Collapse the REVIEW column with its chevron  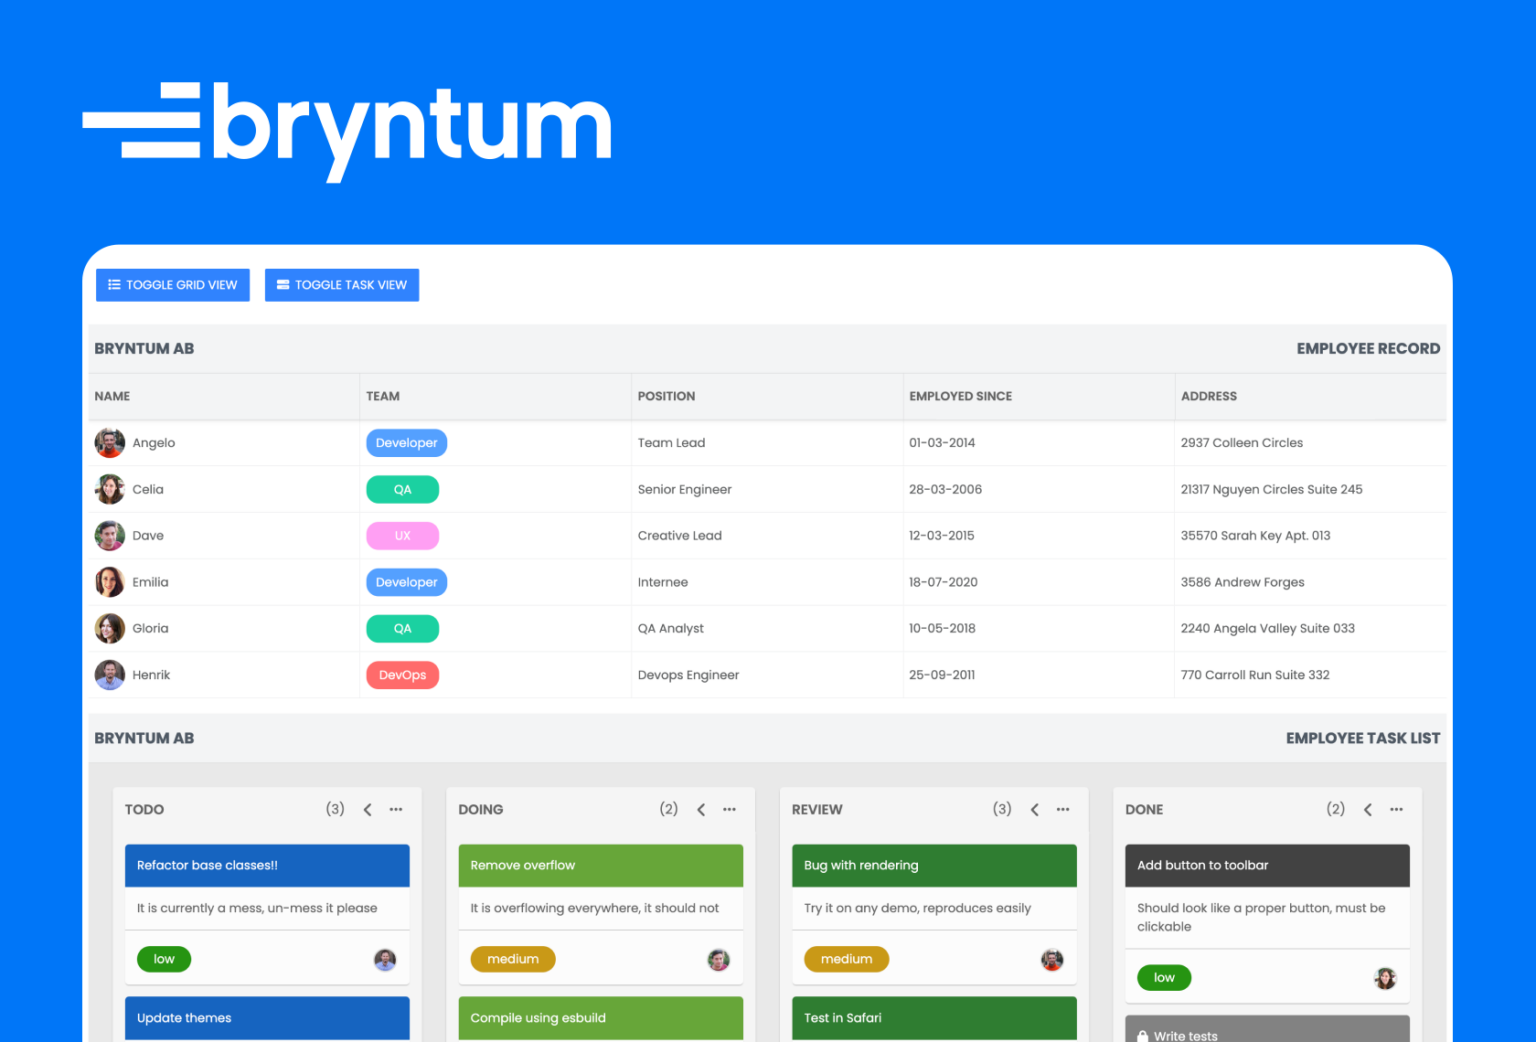pyautogui.click(x=1034, y=809)
